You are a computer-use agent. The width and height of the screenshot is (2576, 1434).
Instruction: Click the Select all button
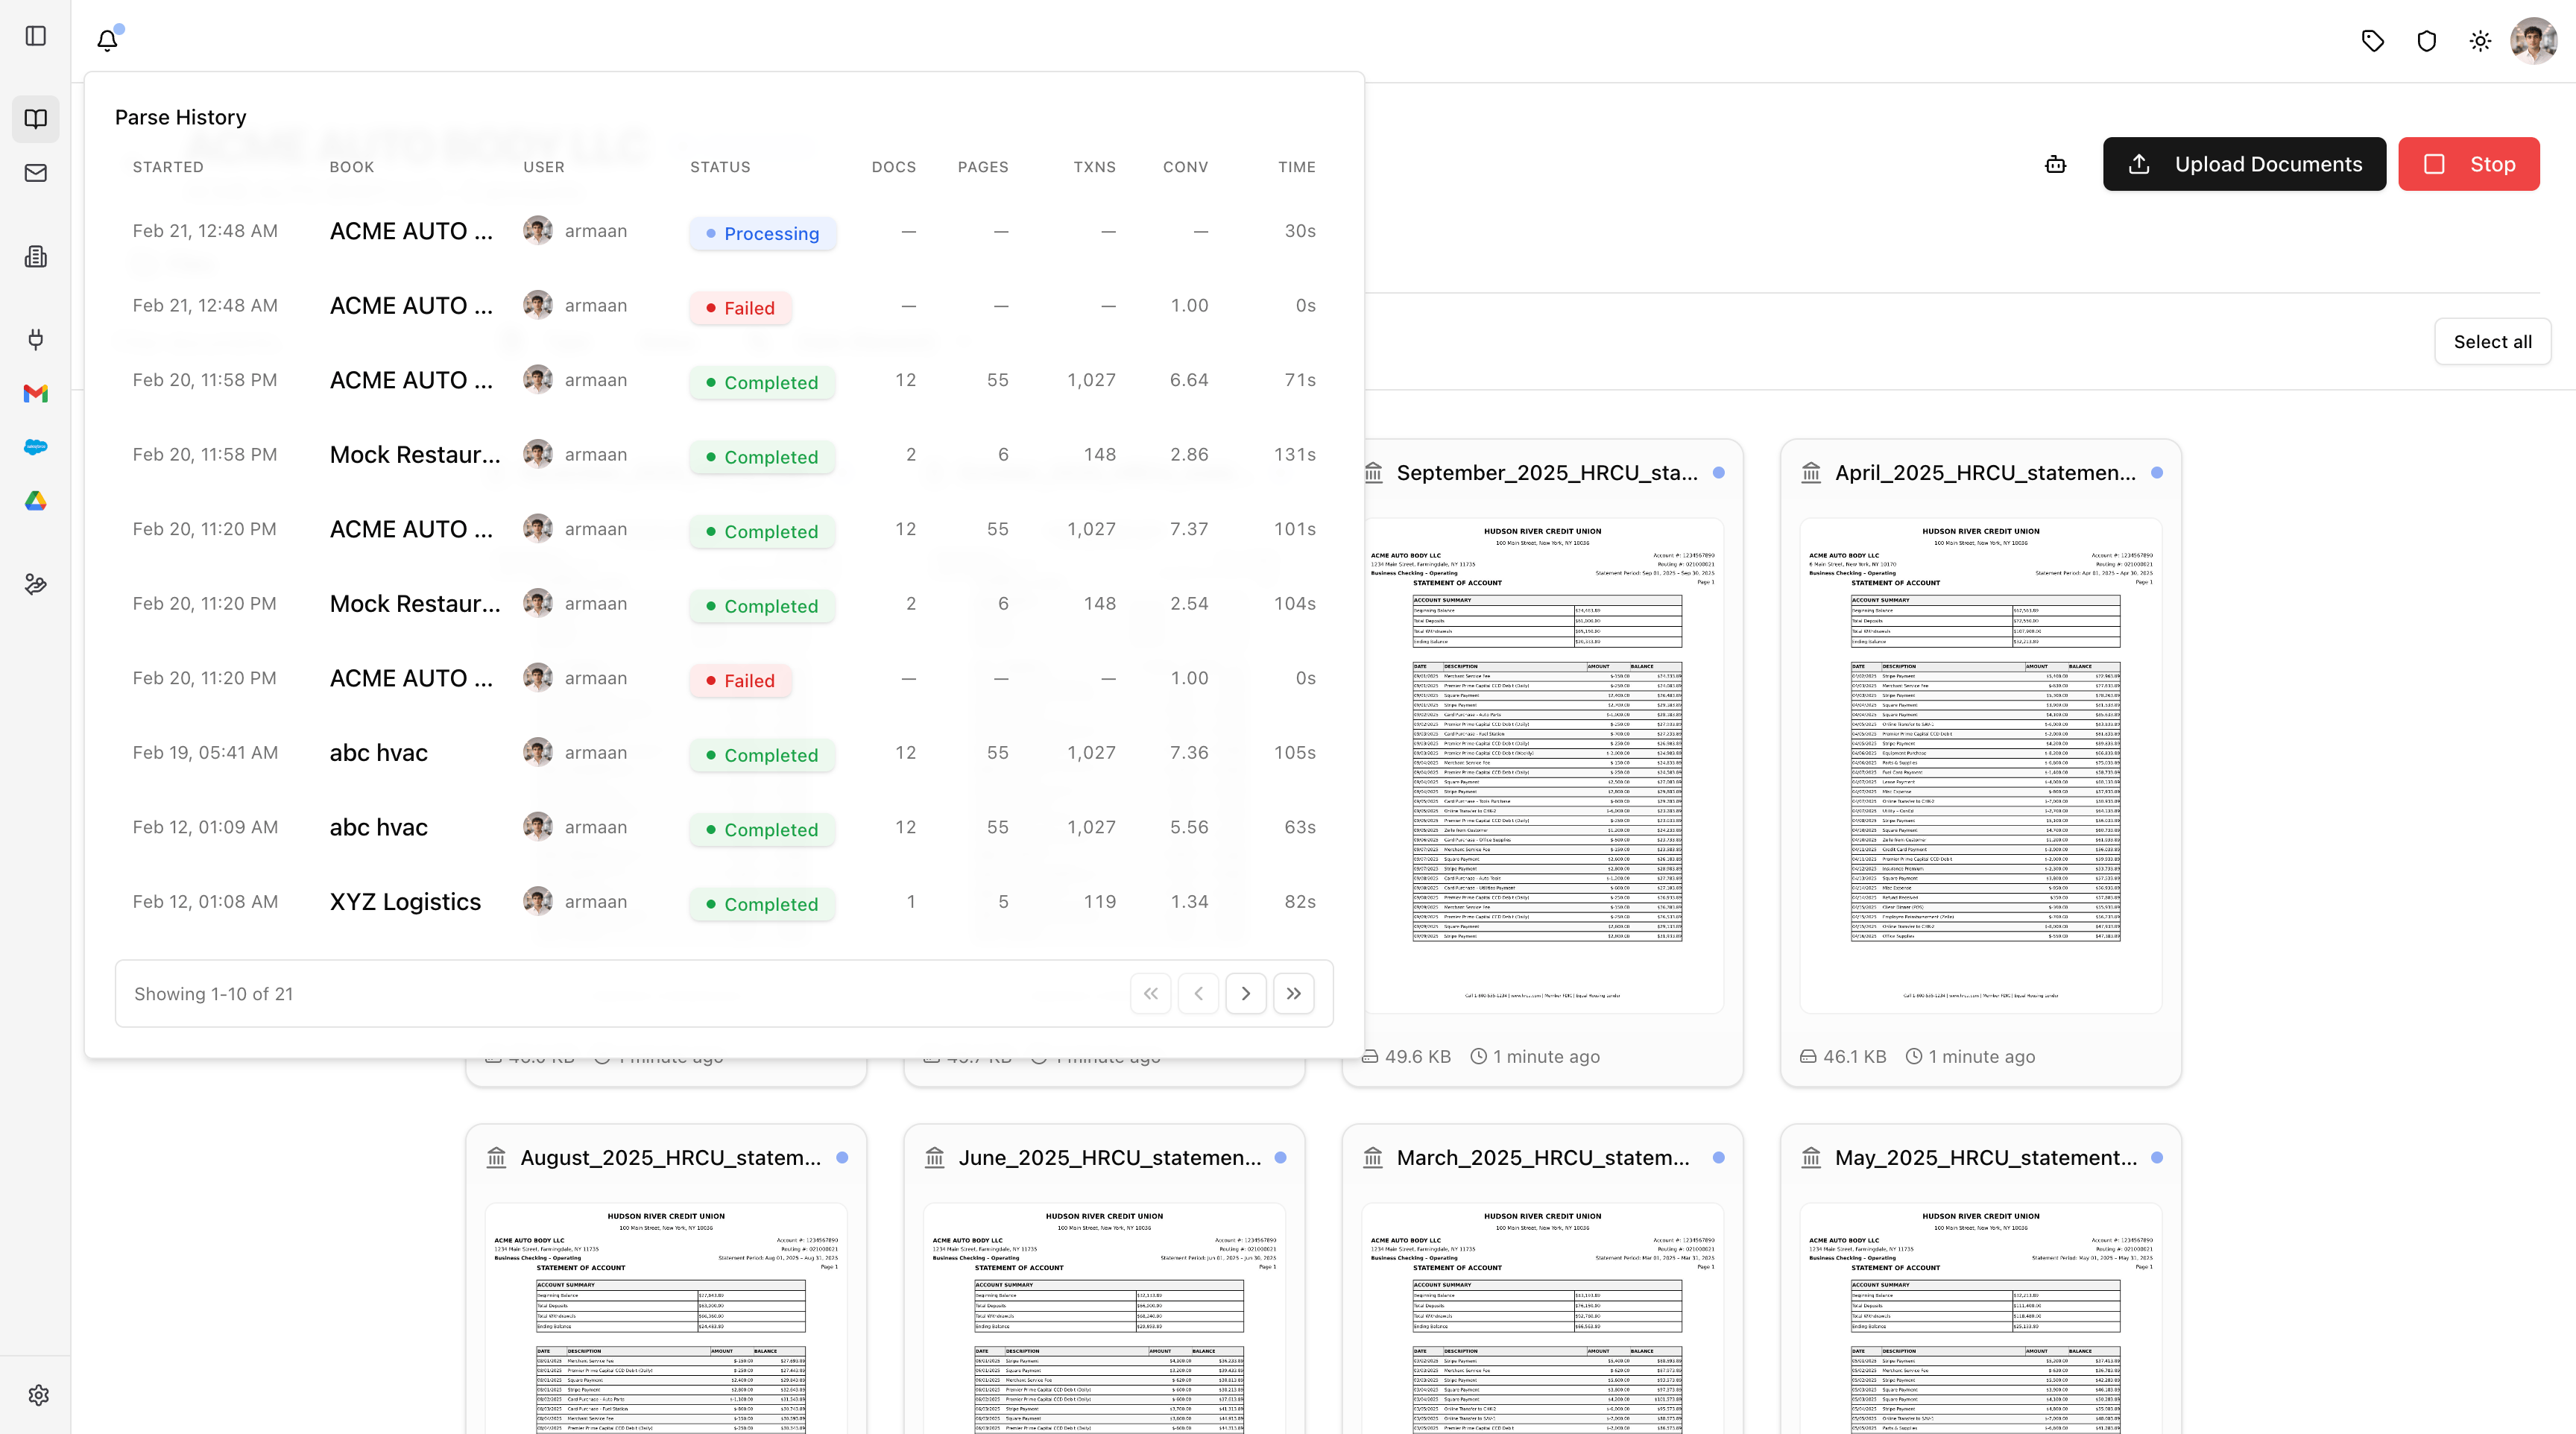(2492, 342)
